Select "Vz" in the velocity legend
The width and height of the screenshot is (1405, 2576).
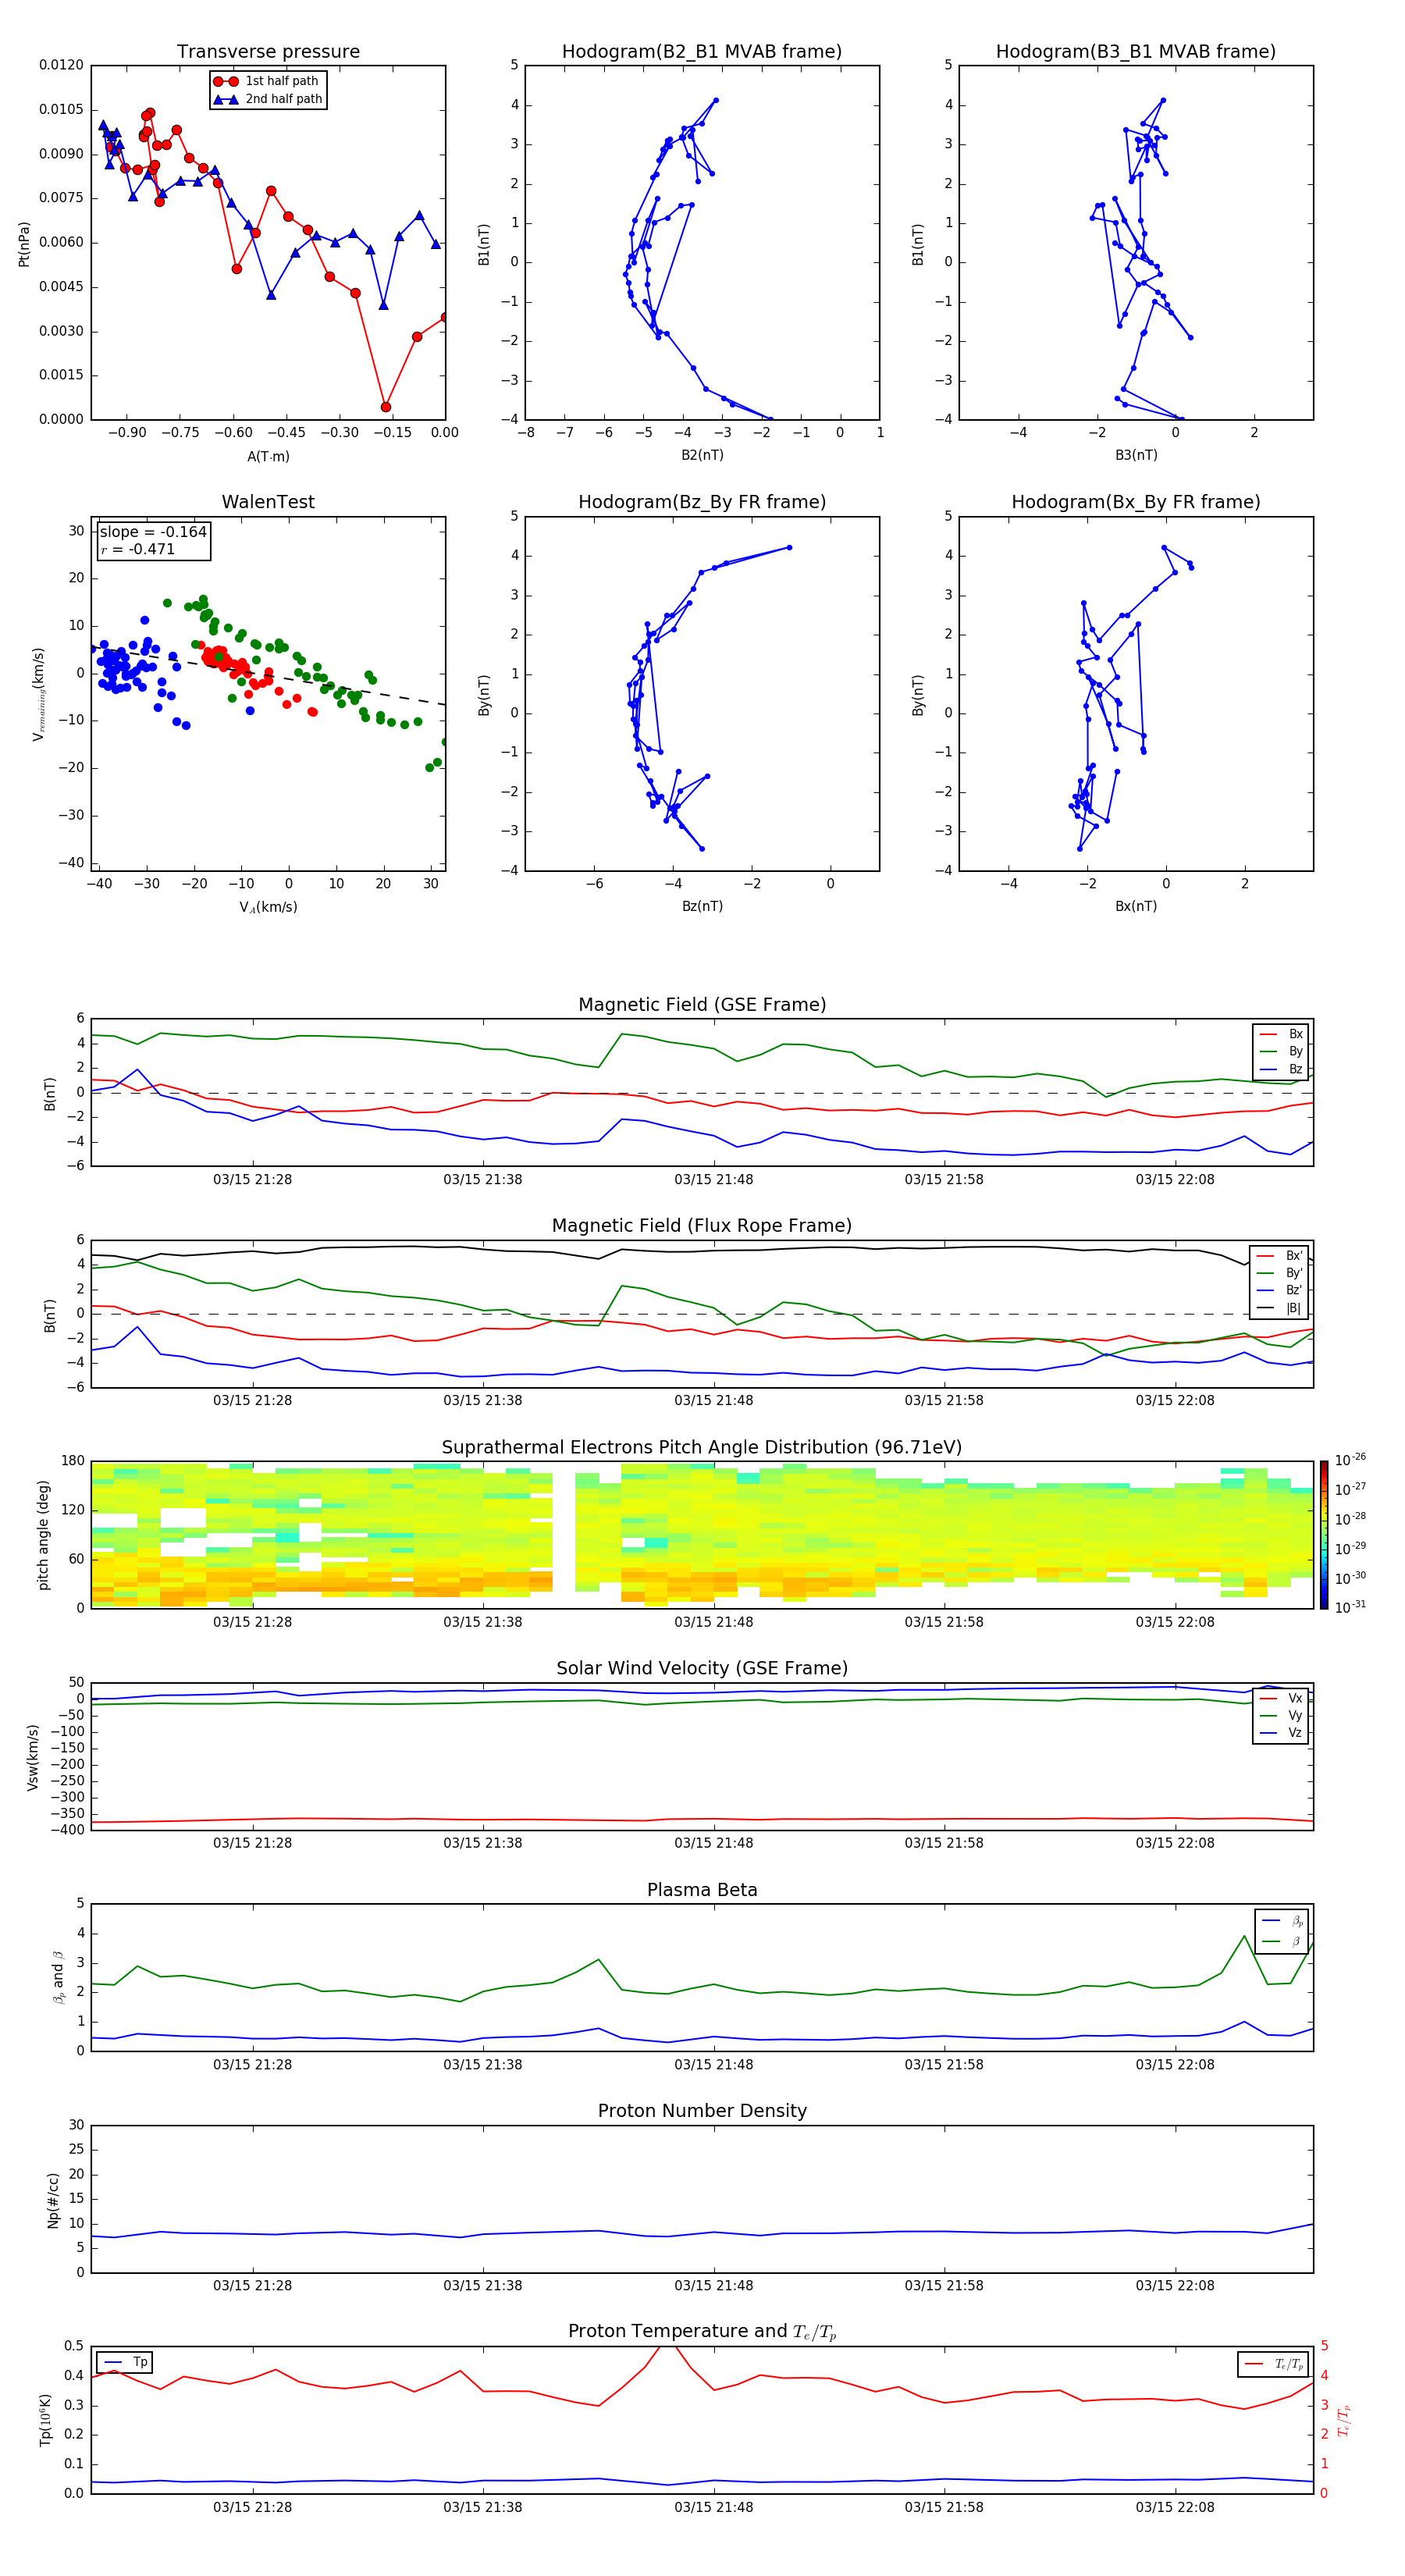point(1282,1733)
